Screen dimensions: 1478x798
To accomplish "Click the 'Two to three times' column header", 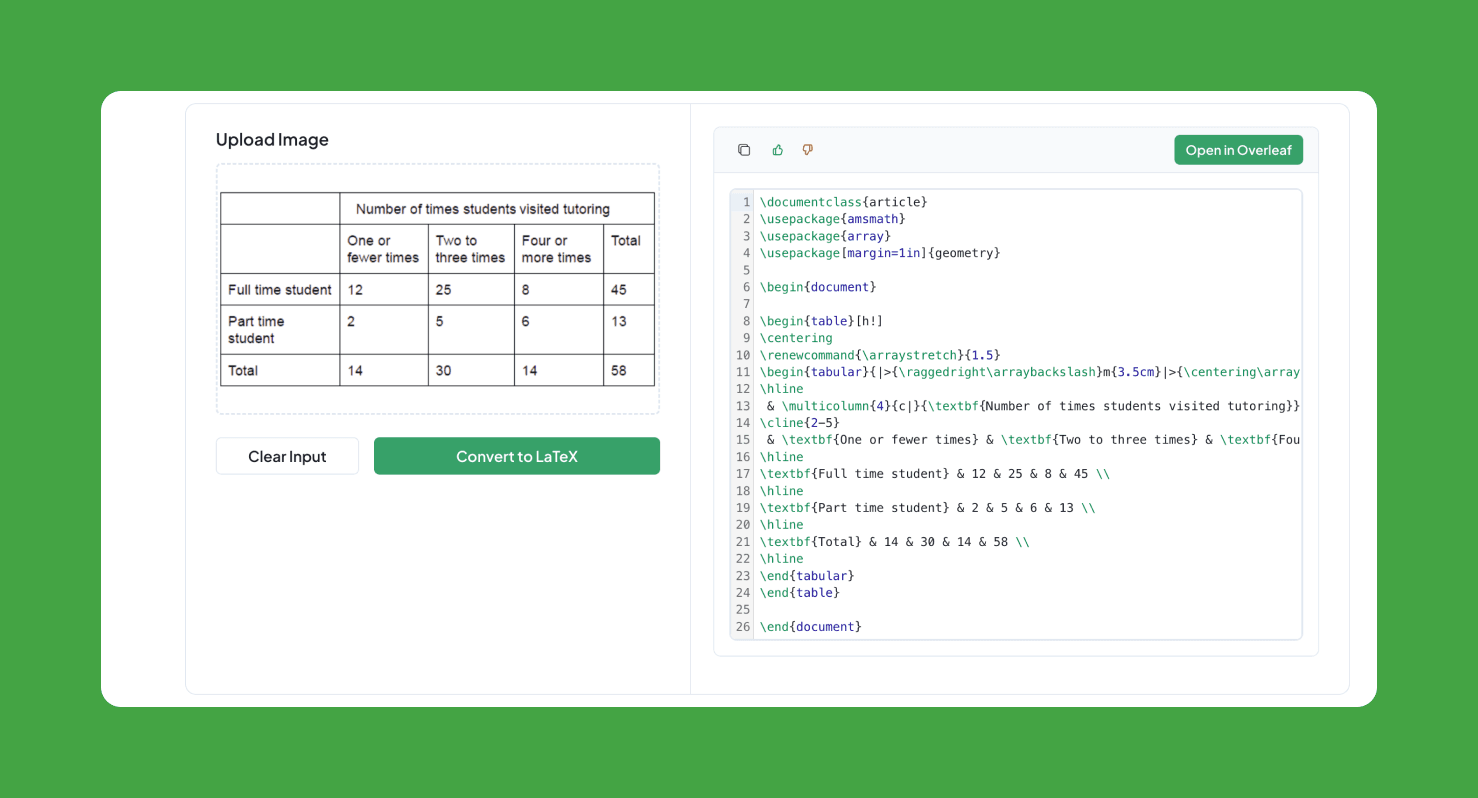I will tap(470, 249).
